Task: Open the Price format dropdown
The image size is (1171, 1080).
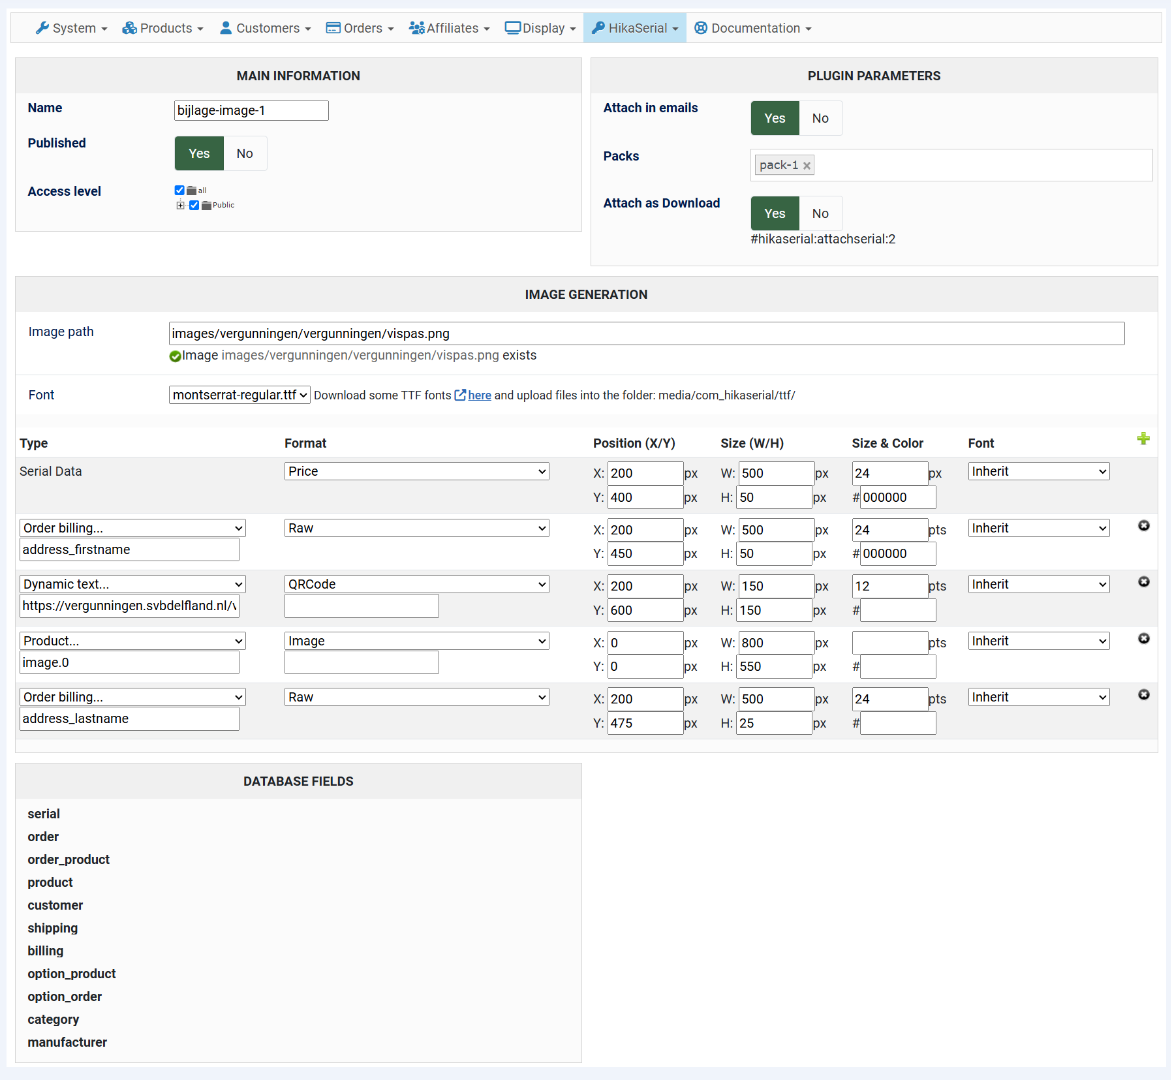Action: [x=417, y=472]
